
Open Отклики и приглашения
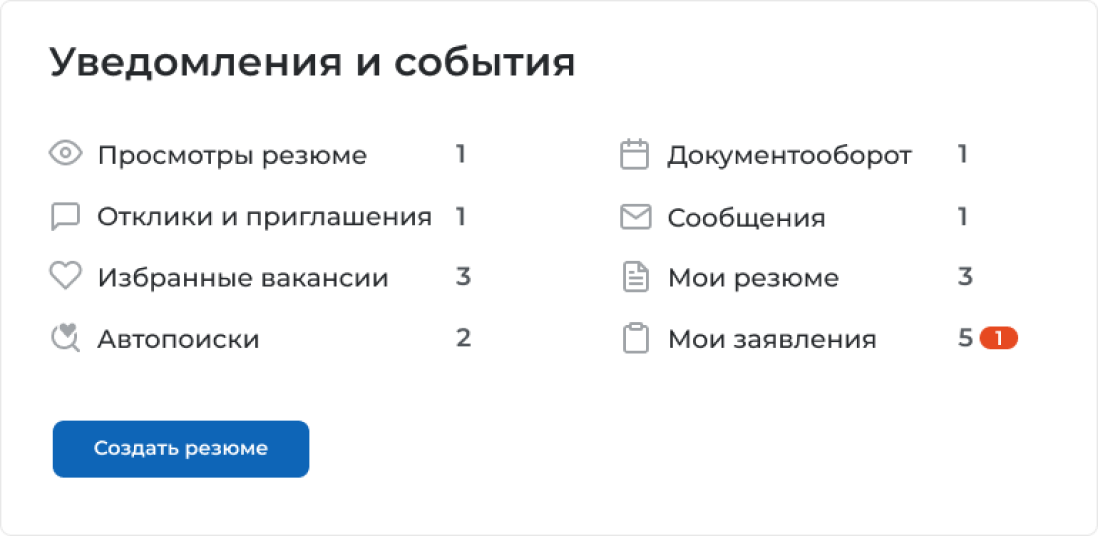264,217
